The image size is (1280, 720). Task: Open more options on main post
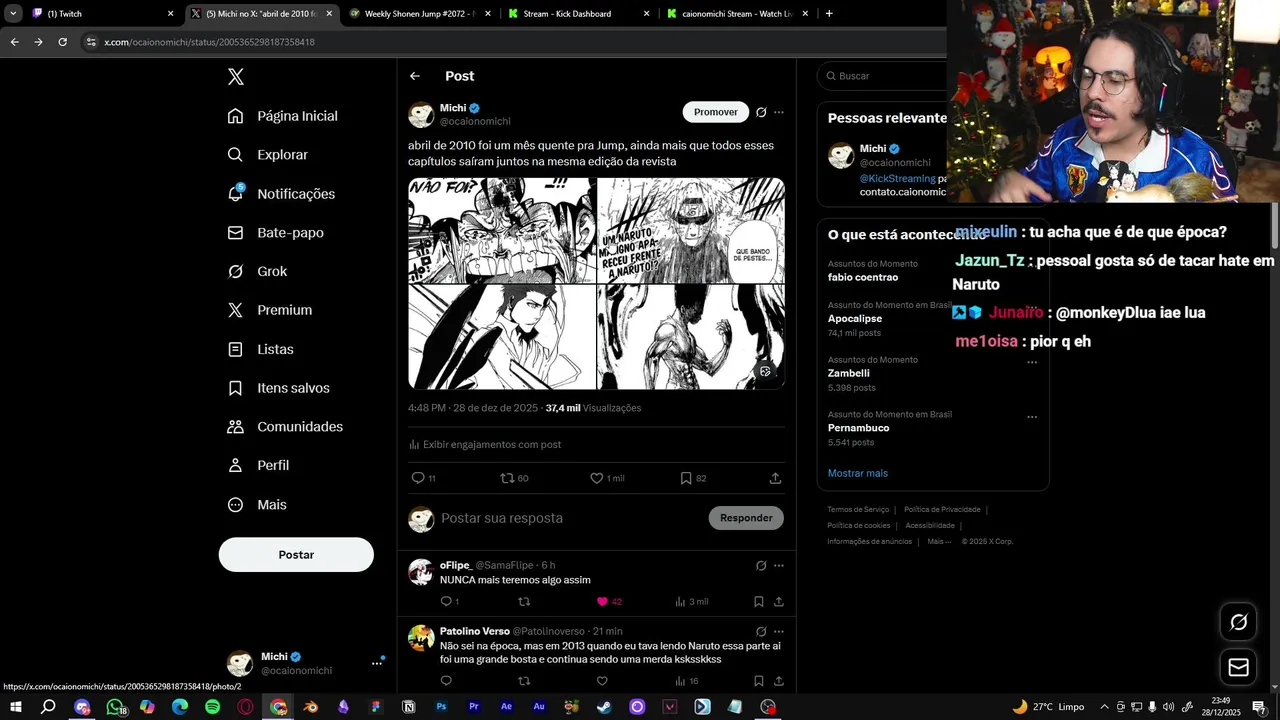click(779, 112)
